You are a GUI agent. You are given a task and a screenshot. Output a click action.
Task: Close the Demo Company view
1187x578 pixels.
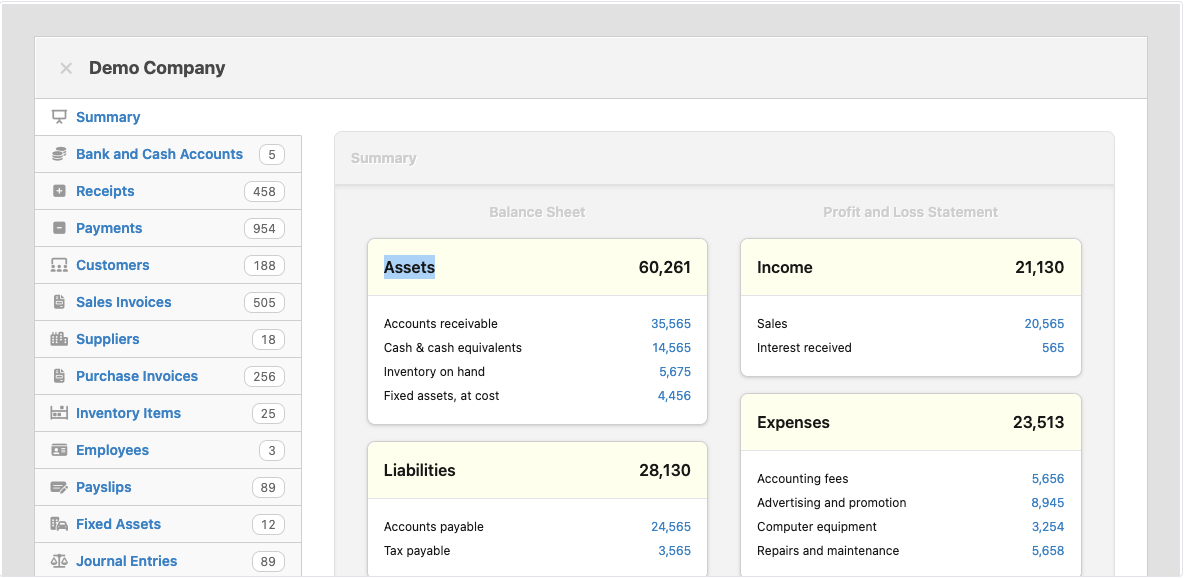coord(65,68)
